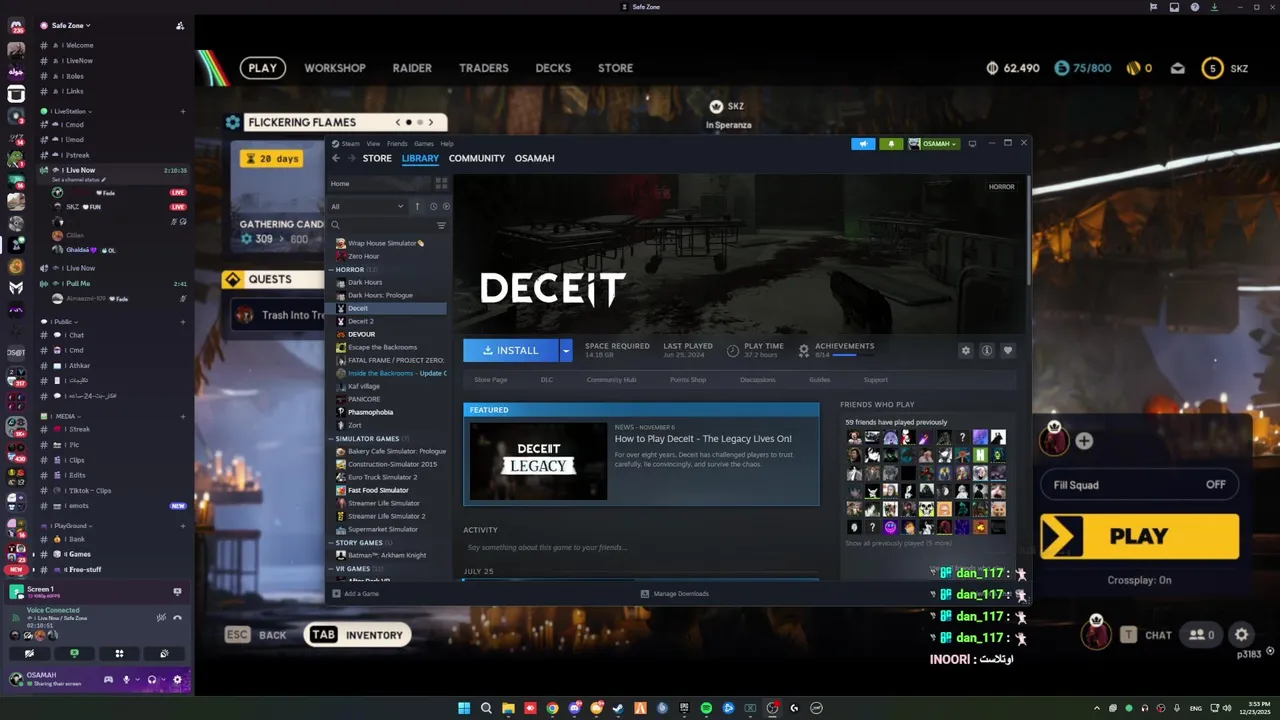Open Steam library filter options icon

pyautogui.click(x=441, y=225)
